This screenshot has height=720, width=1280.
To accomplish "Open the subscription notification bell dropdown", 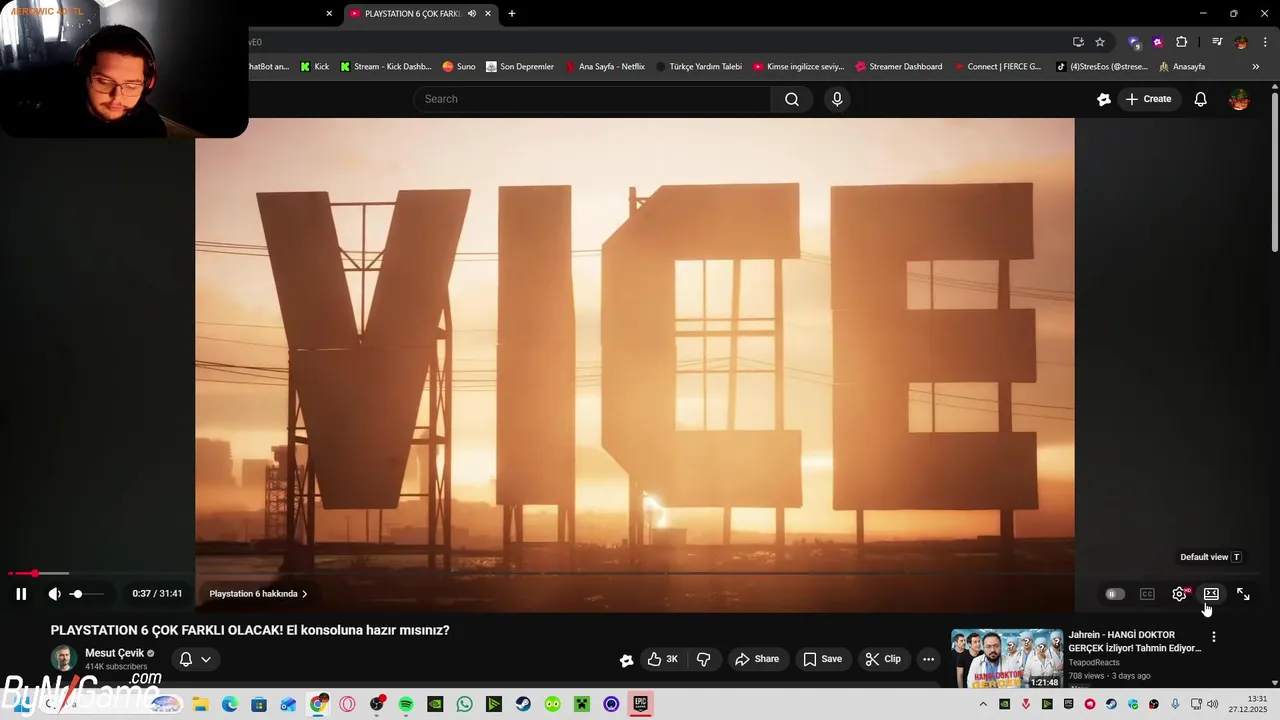I will pyautogui.click(x=195, y=659).
